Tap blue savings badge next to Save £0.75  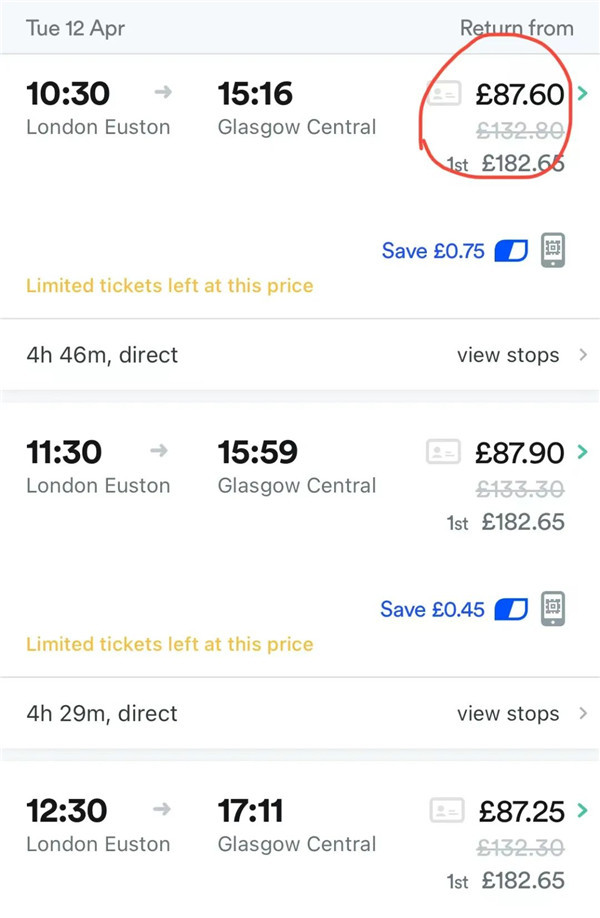[x=511, y=251]
